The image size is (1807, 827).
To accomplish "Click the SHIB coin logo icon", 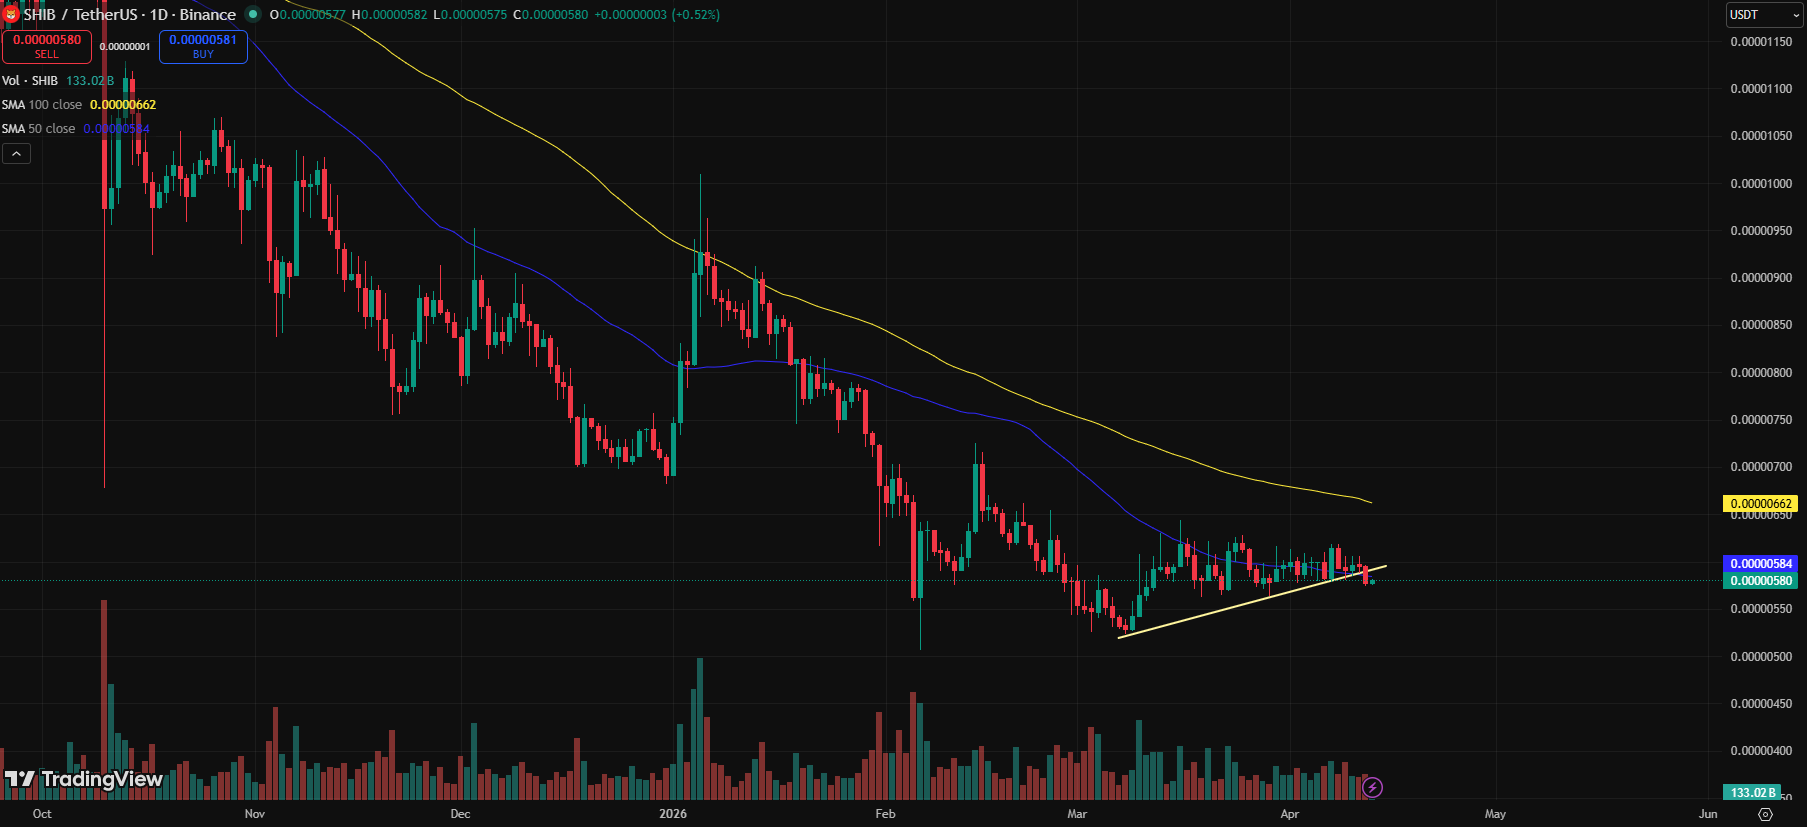I will pyautogui.click(x=11, y=15).
